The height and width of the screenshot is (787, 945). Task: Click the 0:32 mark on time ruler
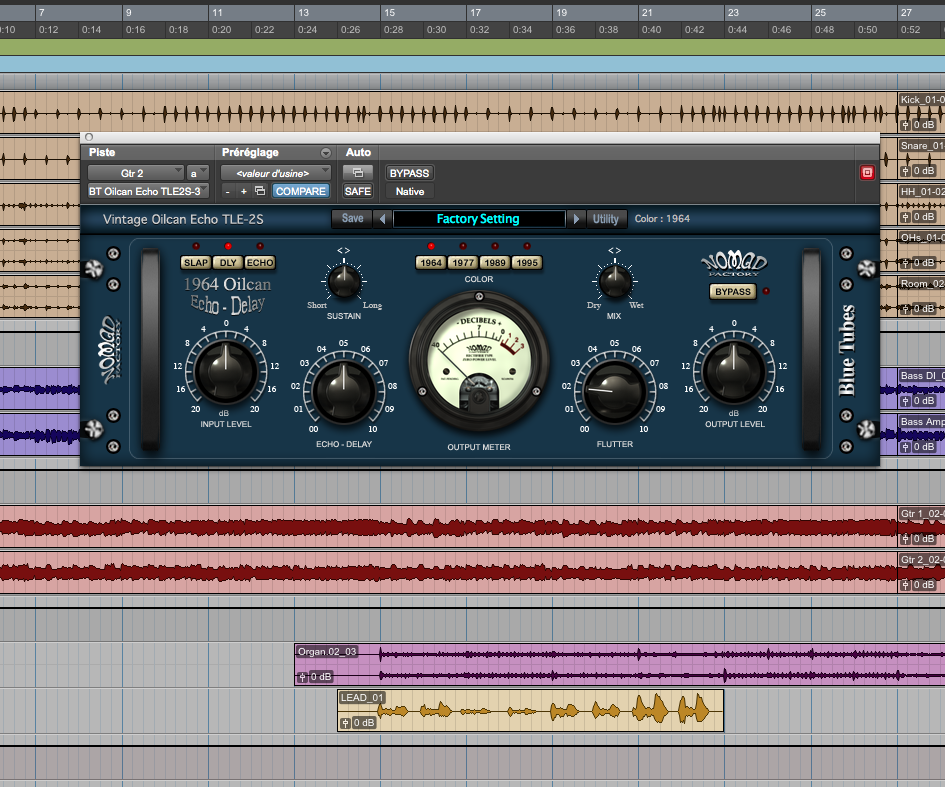tap(479, 30)
